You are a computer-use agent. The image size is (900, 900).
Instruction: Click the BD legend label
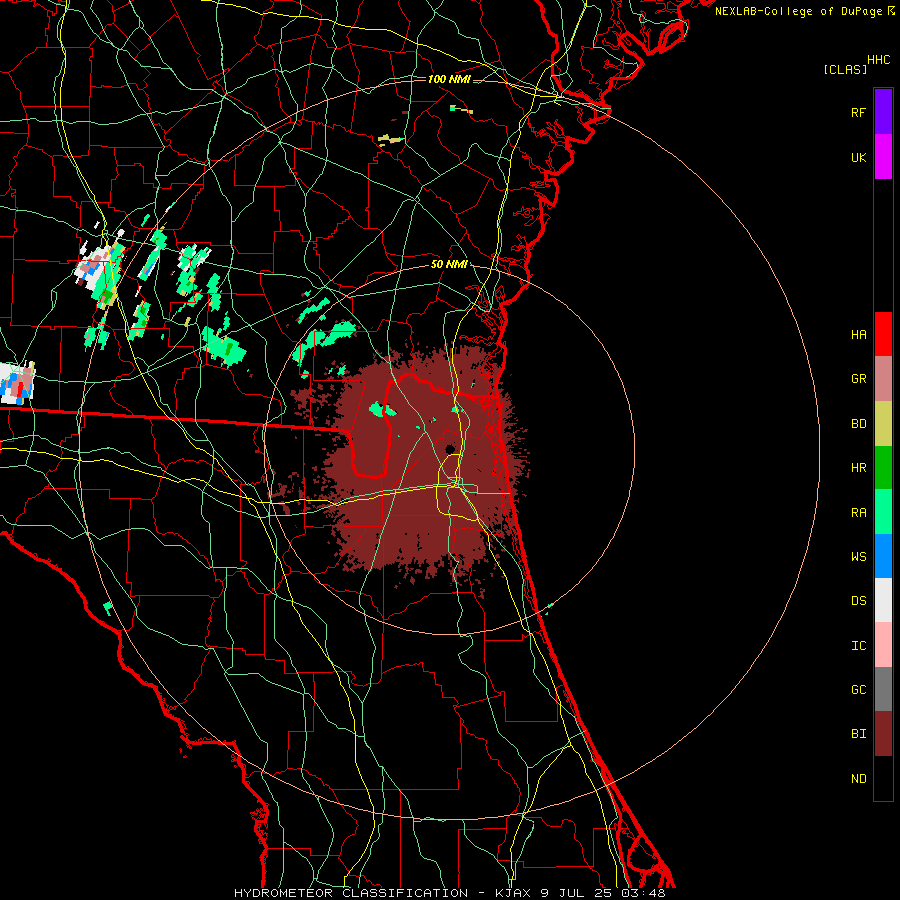(858, 423)
